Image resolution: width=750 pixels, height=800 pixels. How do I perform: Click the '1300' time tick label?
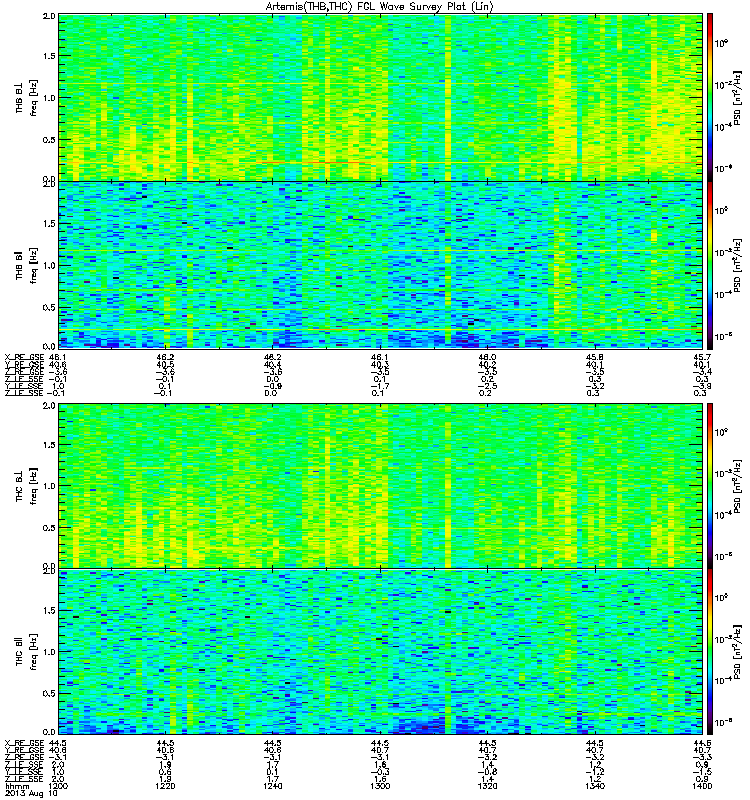coord(380,786)
